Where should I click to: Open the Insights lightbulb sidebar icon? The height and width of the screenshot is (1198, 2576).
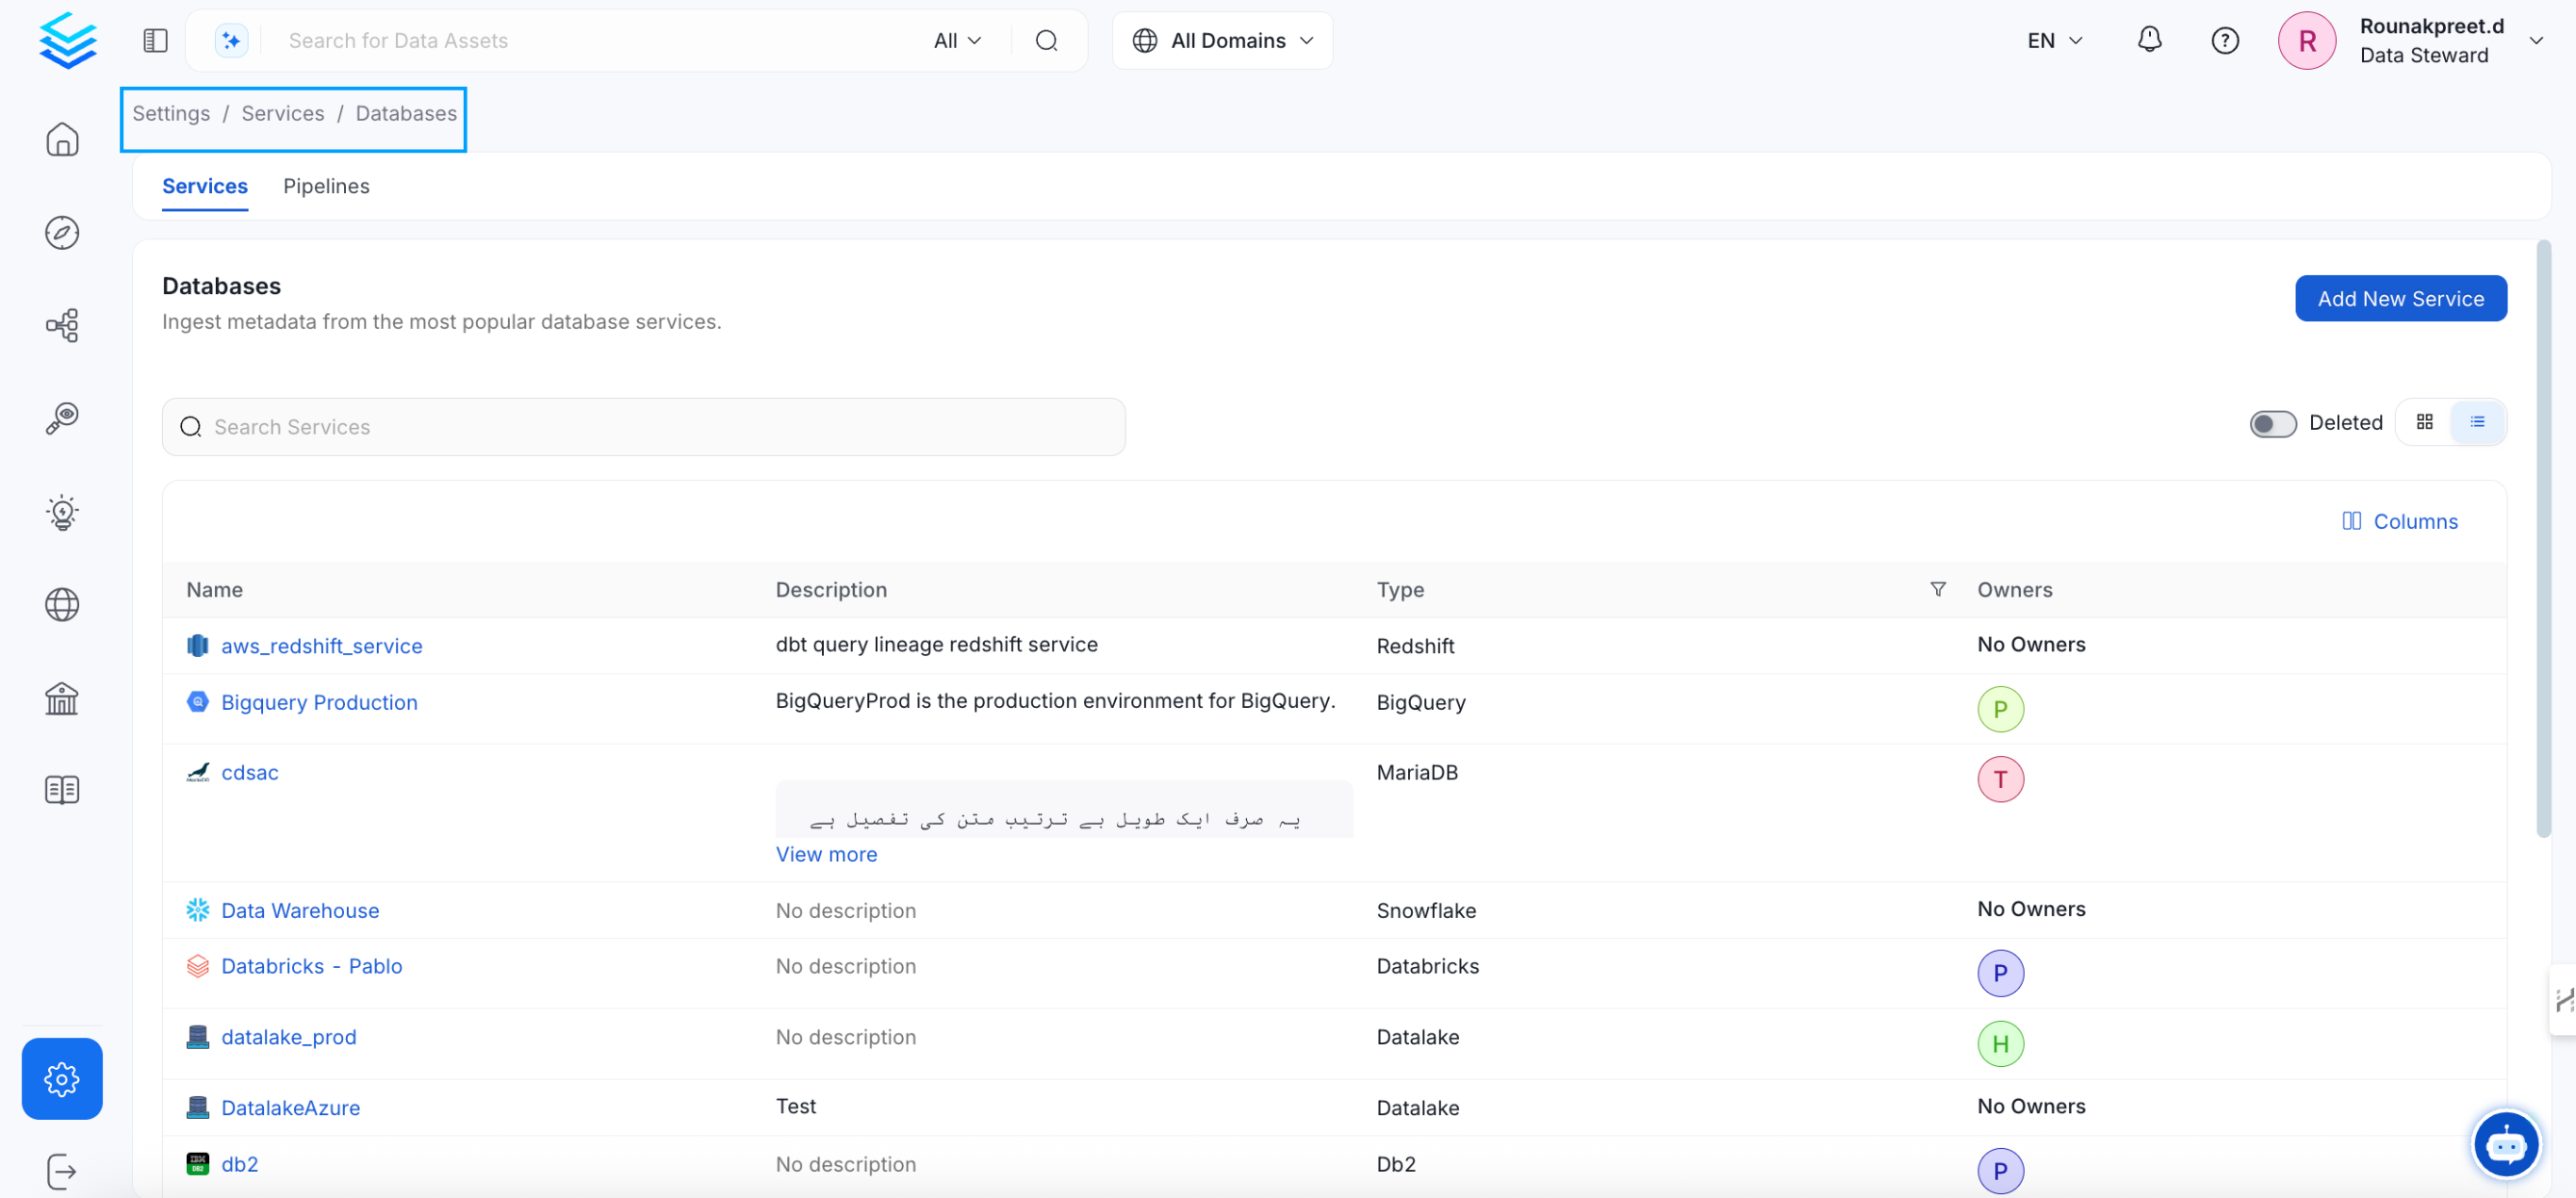62,512
